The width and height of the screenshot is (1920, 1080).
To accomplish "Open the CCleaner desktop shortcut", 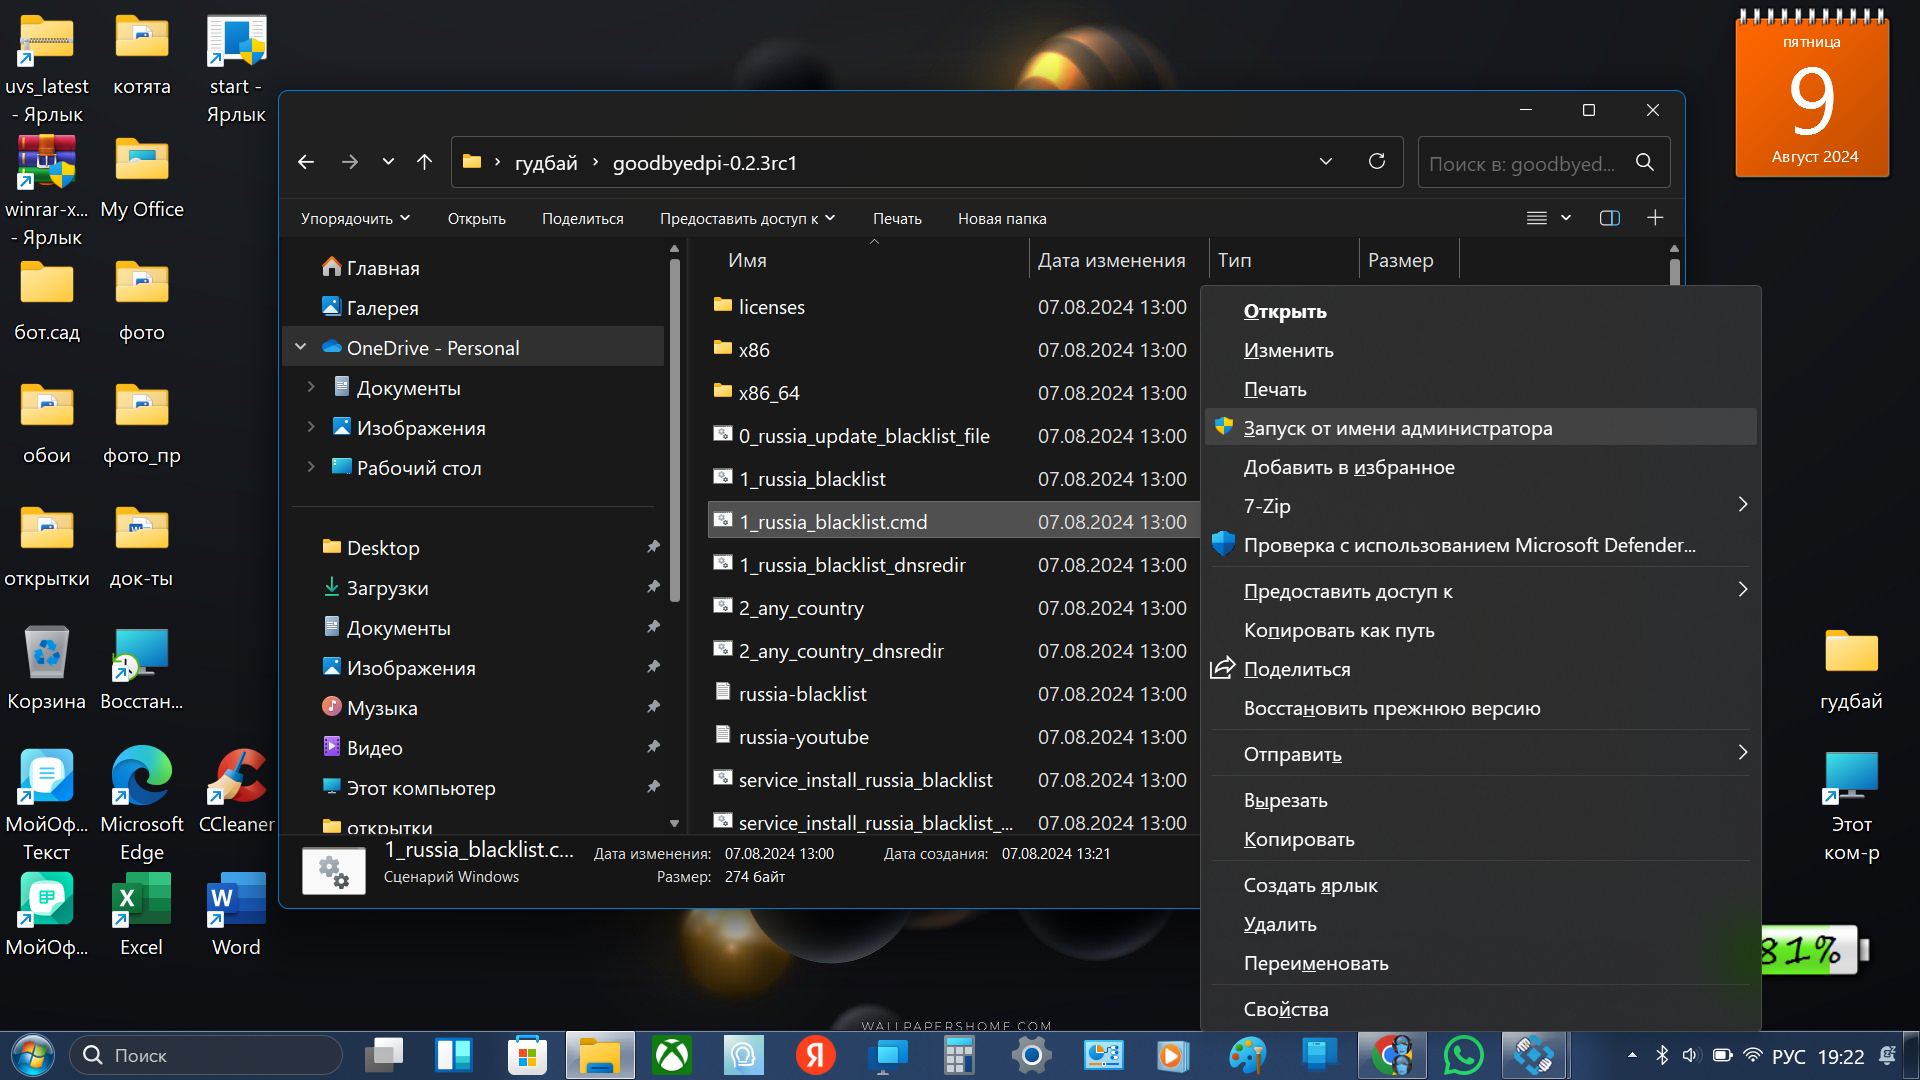I will click(236, 790).
